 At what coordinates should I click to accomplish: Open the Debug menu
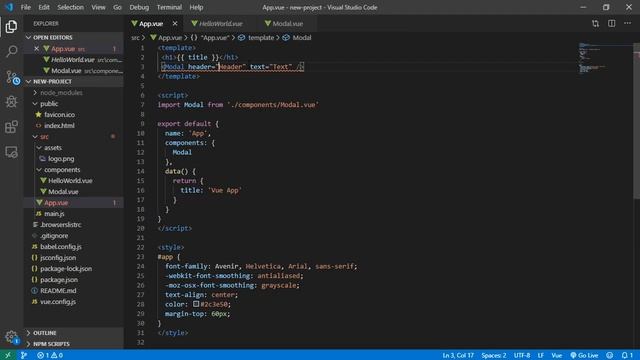coord(139,7)
